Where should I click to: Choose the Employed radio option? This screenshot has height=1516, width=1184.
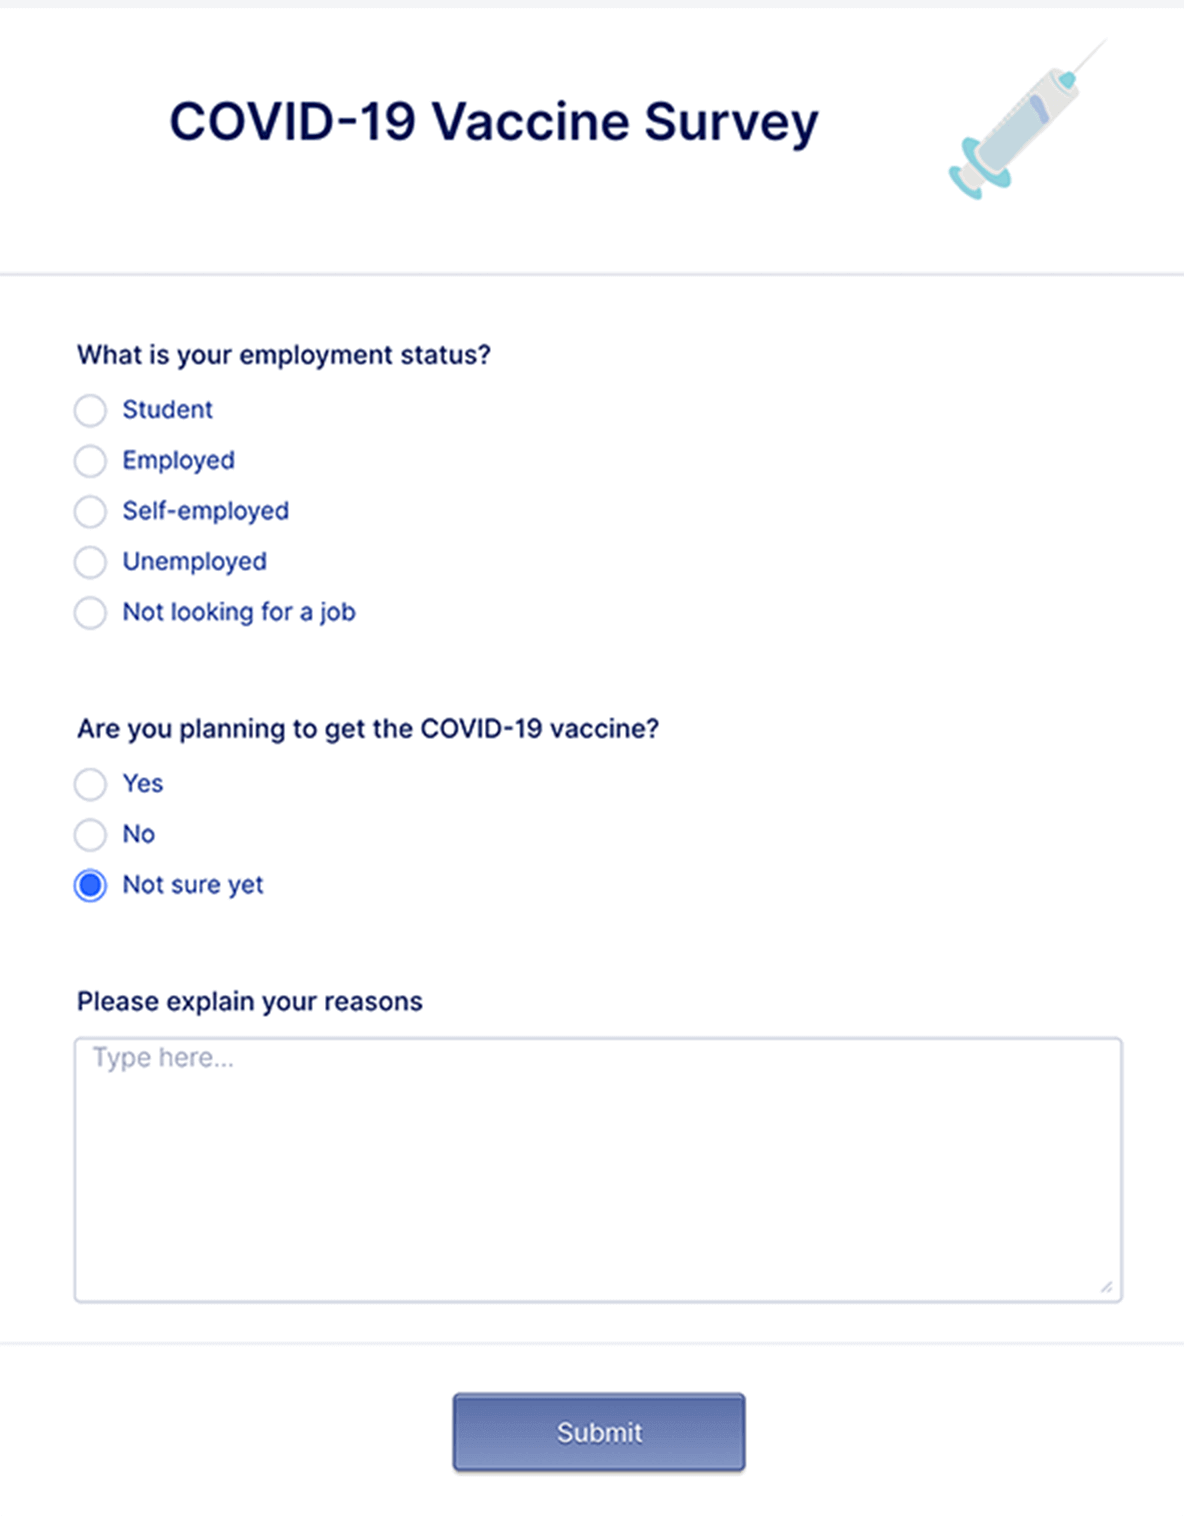click(90, 461)
